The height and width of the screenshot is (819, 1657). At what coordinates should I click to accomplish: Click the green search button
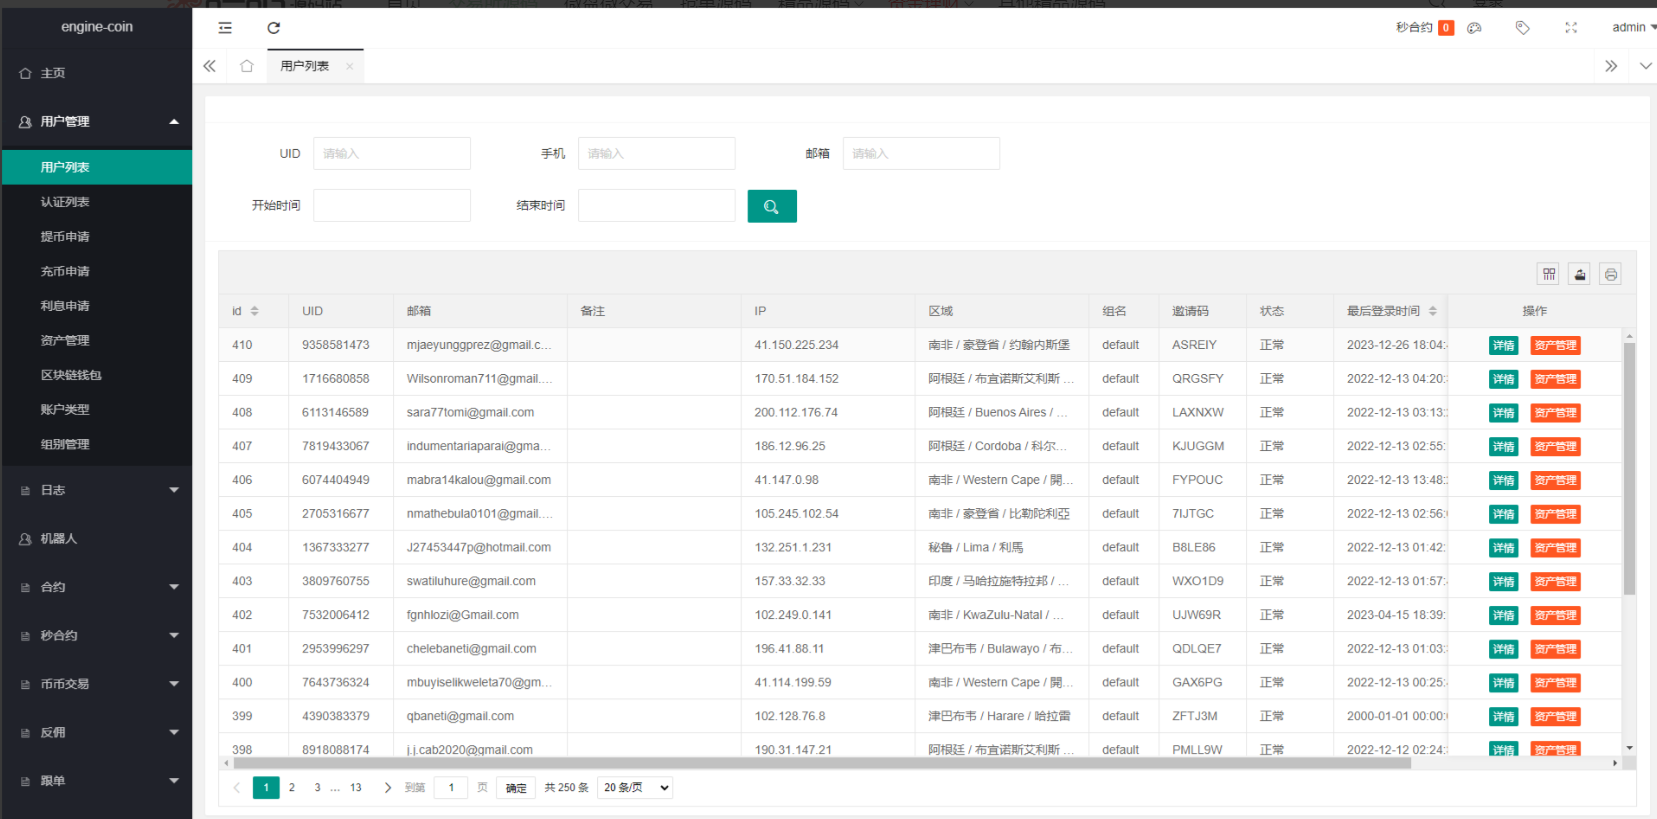pos(771,206)
